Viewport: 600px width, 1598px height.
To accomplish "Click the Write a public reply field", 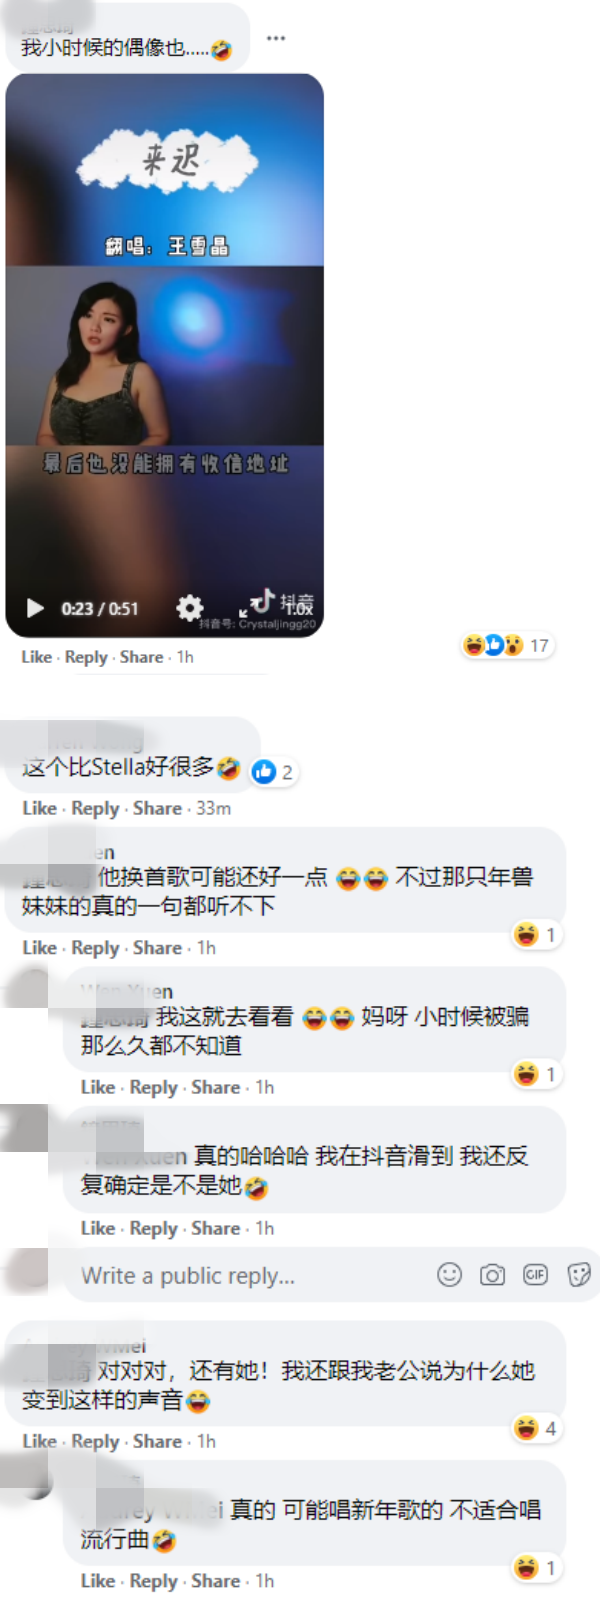I will tap(330, 1275).
